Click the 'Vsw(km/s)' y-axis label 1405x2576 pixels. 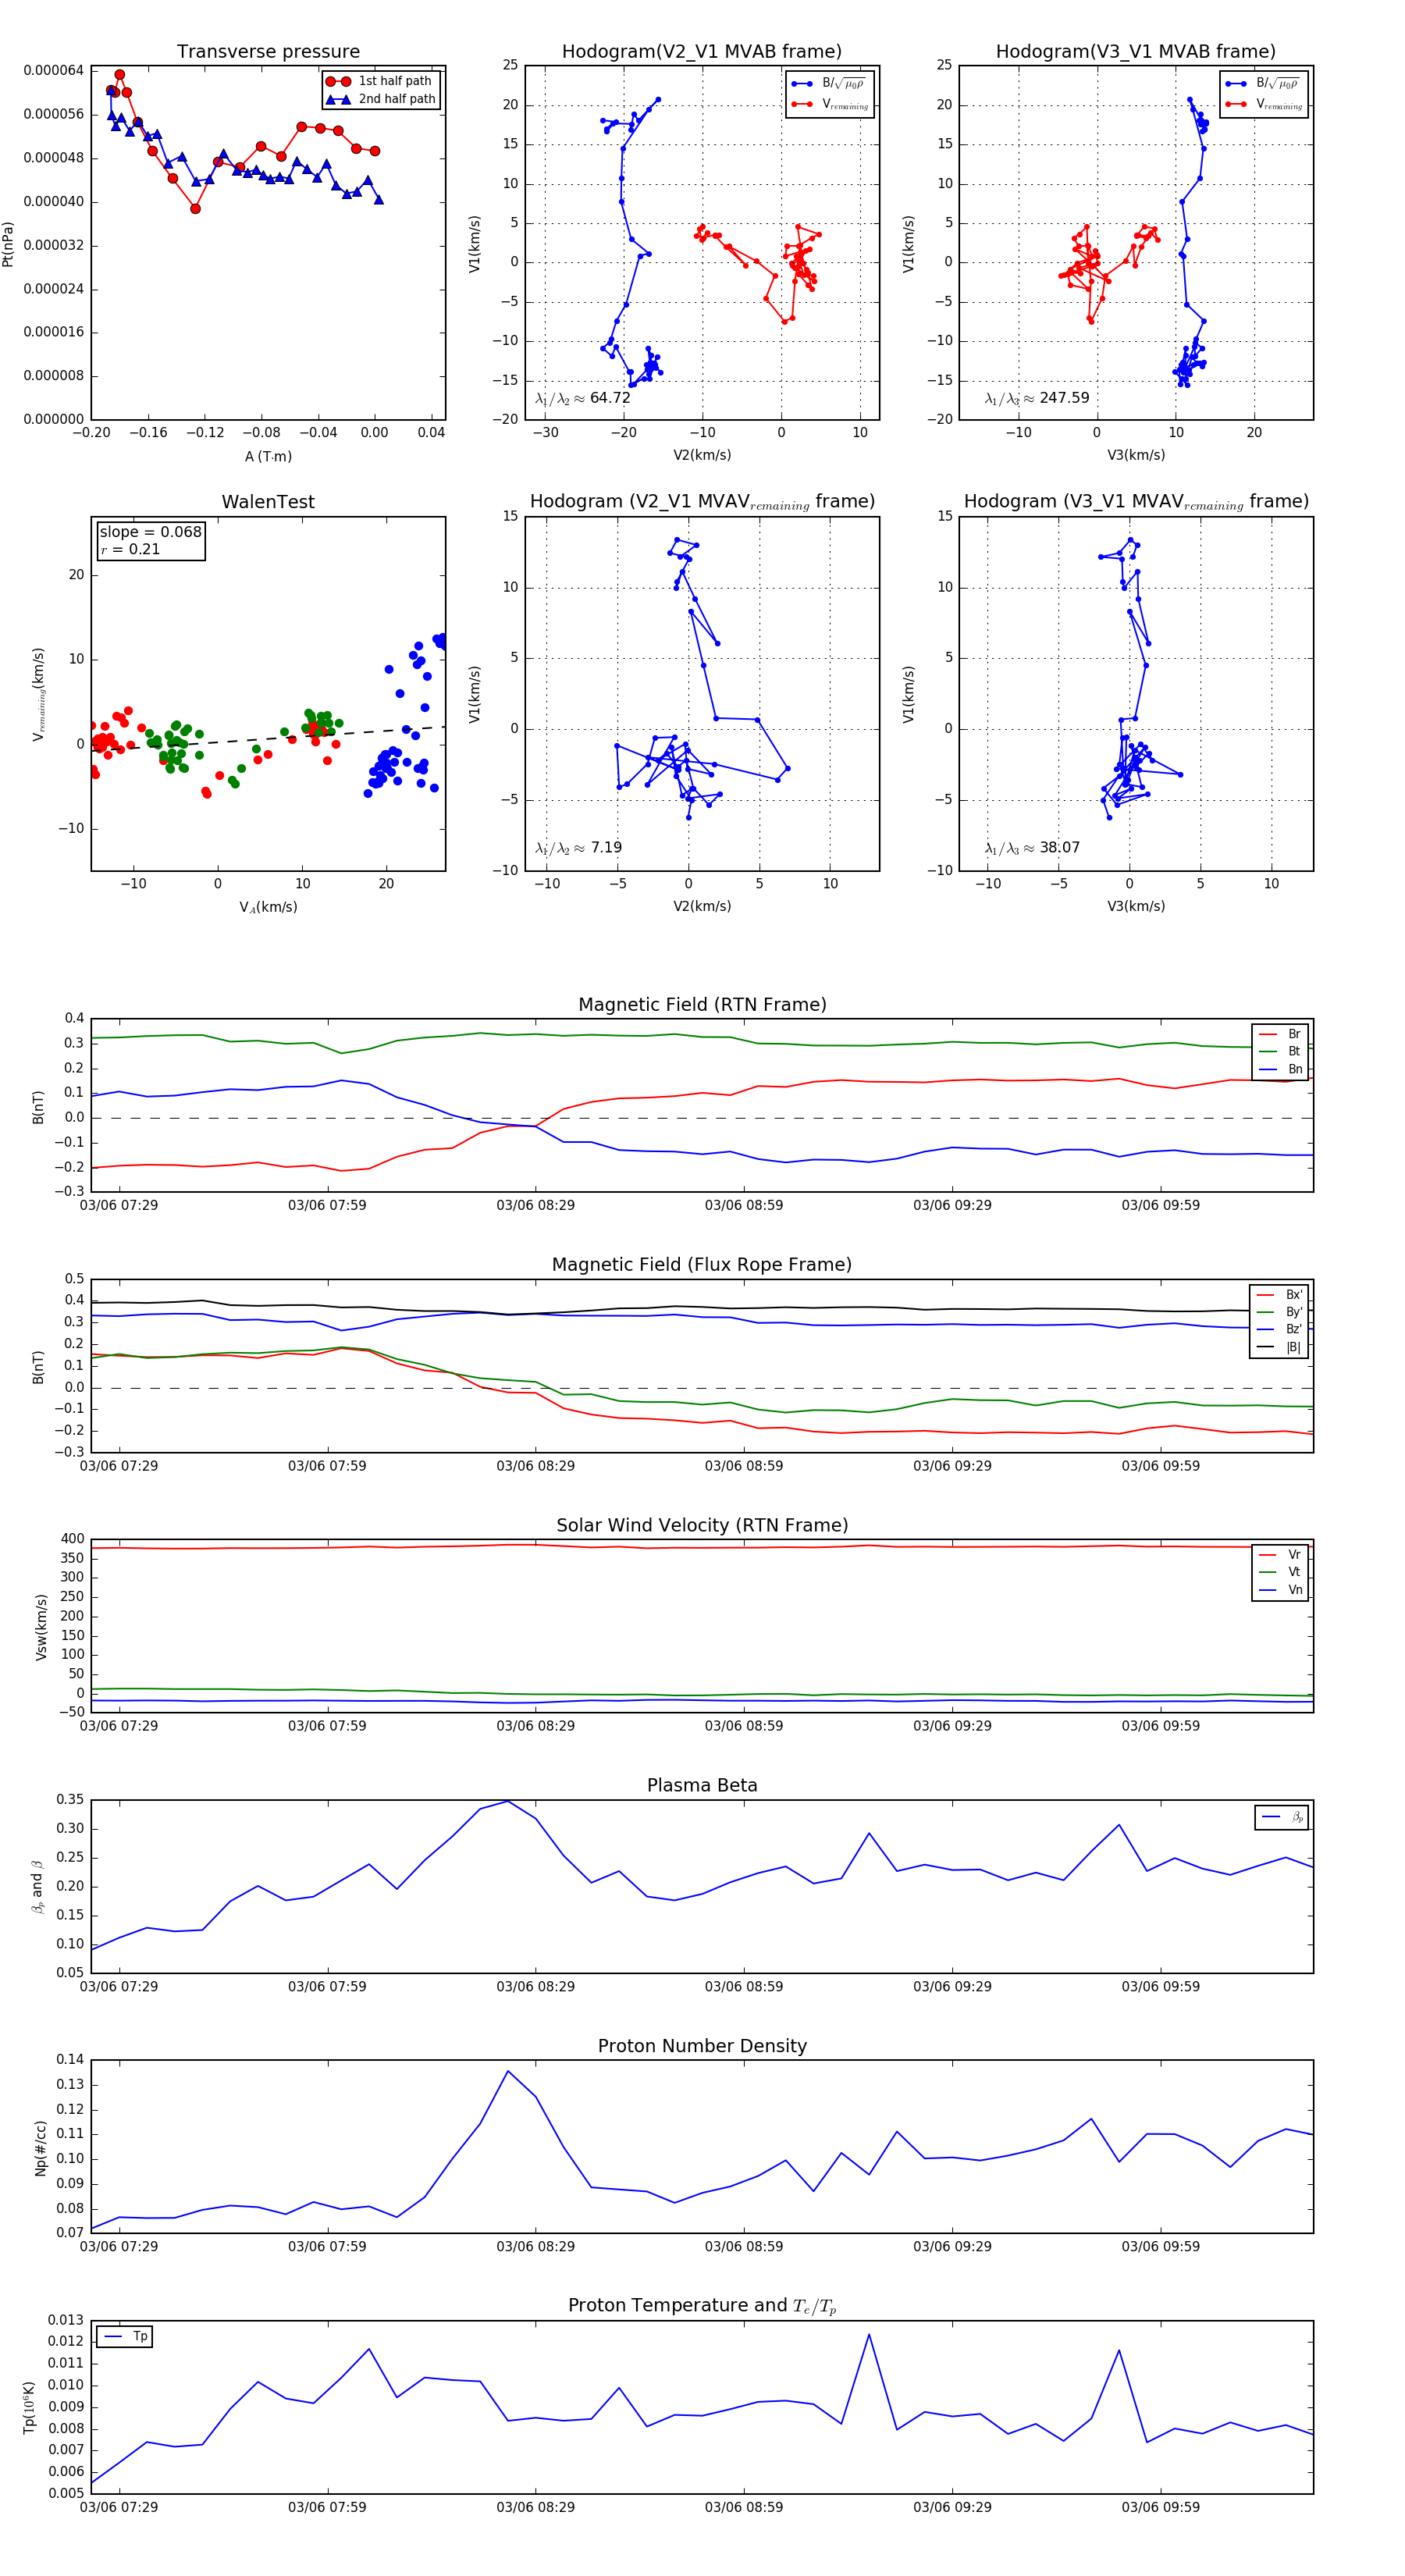(x=41, y=1627)
